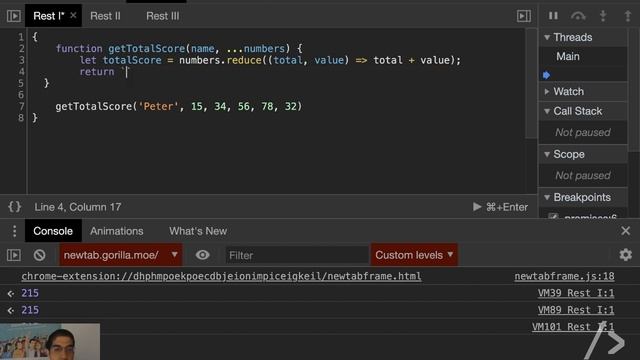Close the console drawer
The image size is (640, 360).
click(625, 231)
